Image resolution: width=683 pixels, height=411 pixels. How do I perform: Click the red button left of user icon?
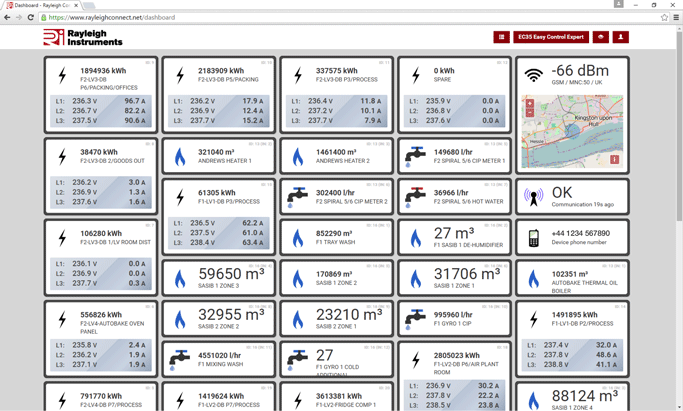click(601, 37)
